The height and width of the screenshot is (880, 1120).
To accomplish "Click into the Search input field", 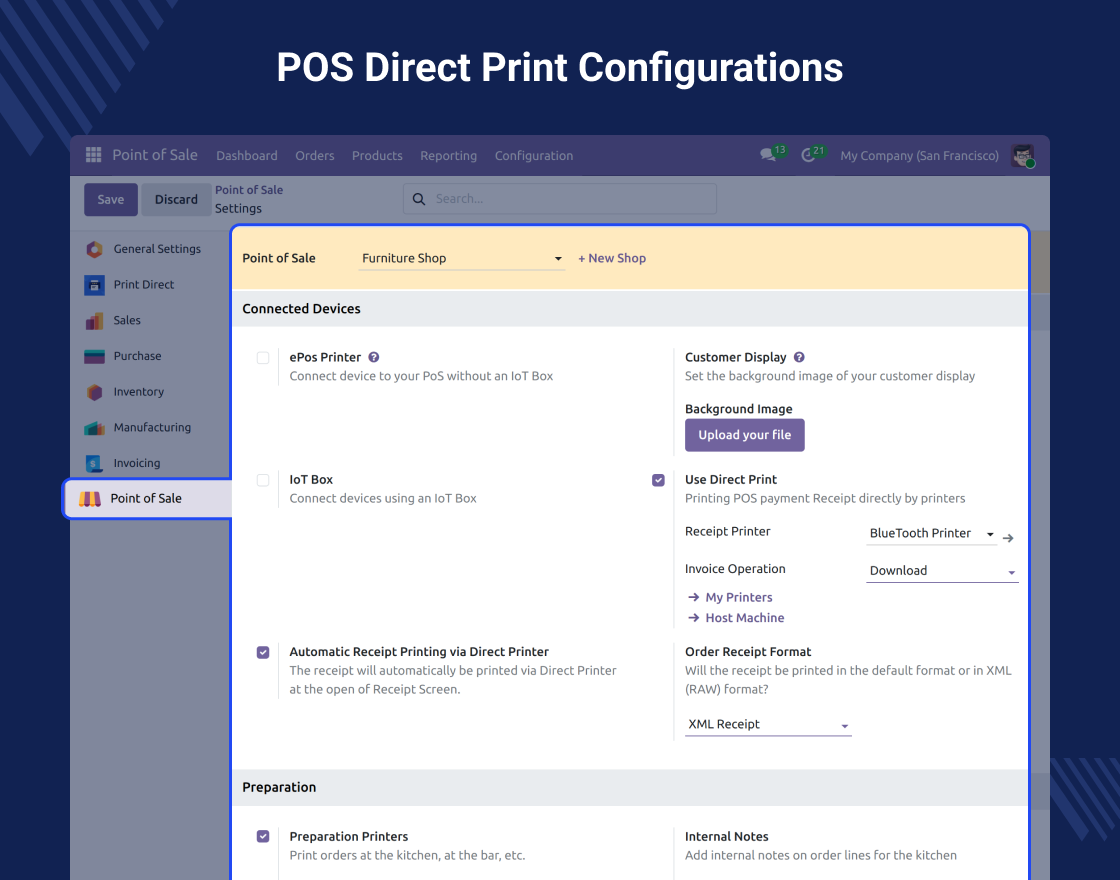I will click(x=570, y=199).
